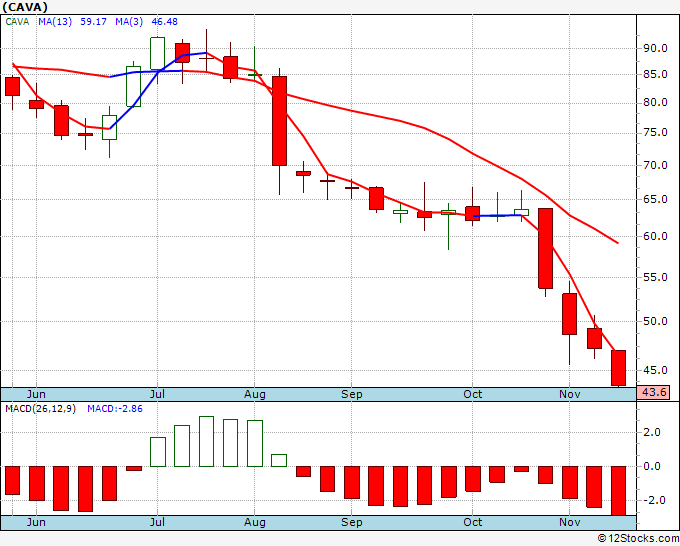Click Oct on the MACD panel axis
680x546 pixels.
coord(472,522)
